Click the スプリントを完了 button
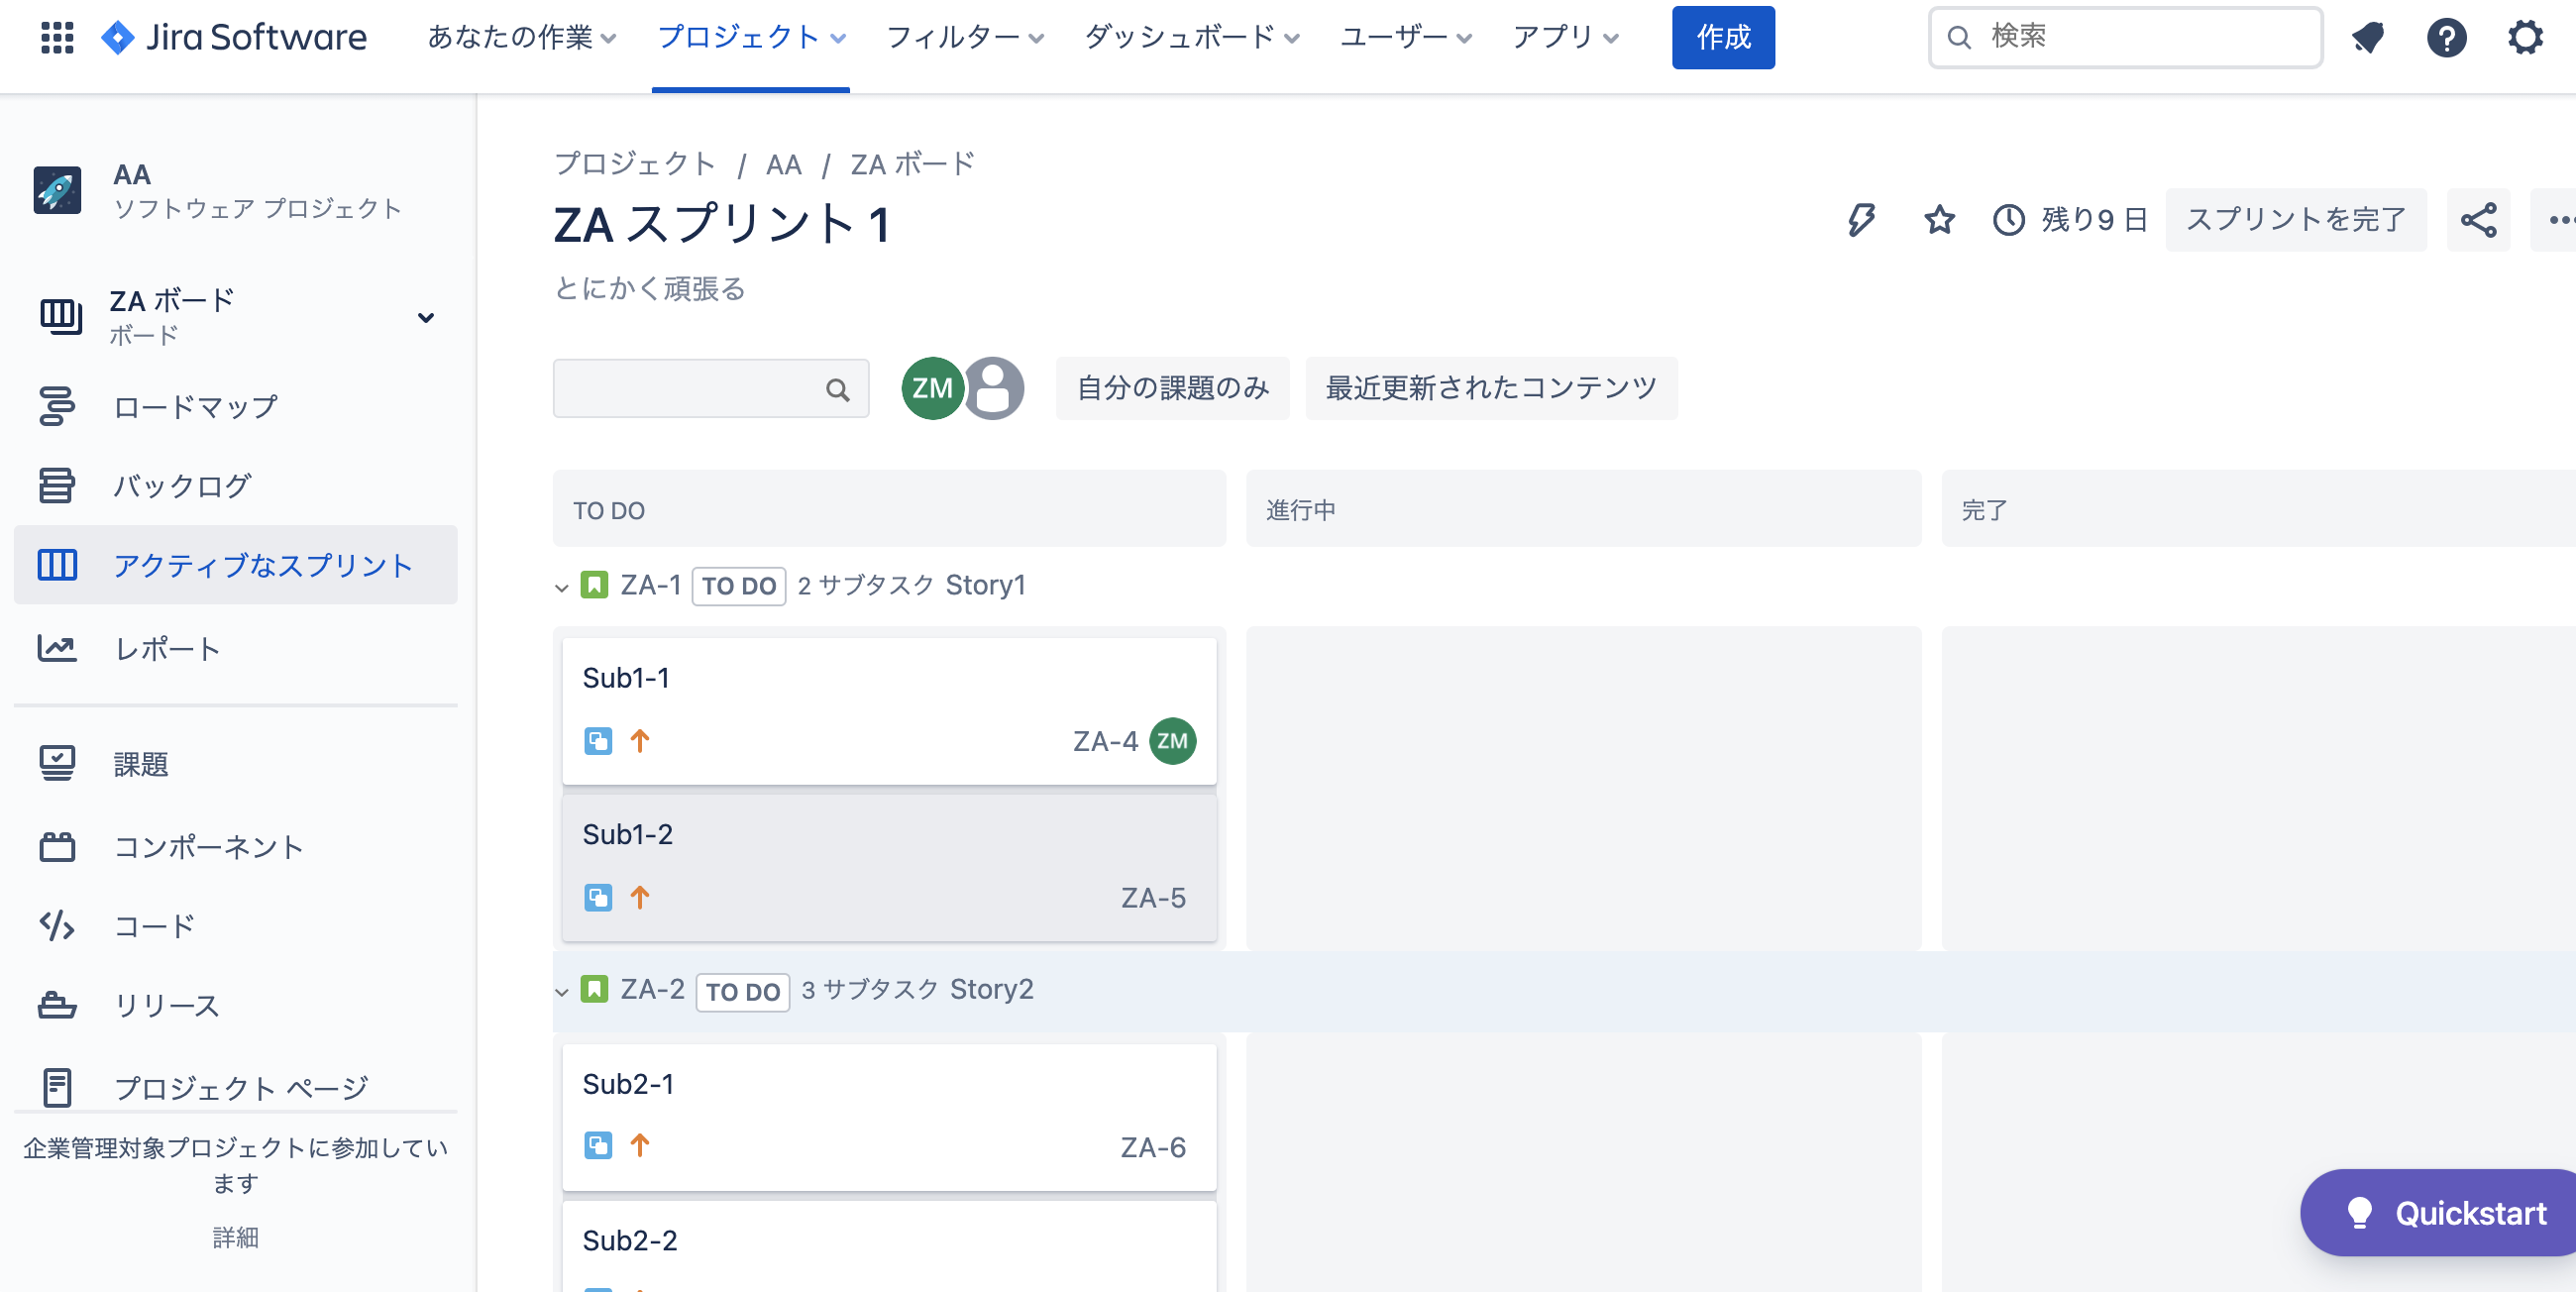The image size is (2576, 1292). click(2295, 219)
